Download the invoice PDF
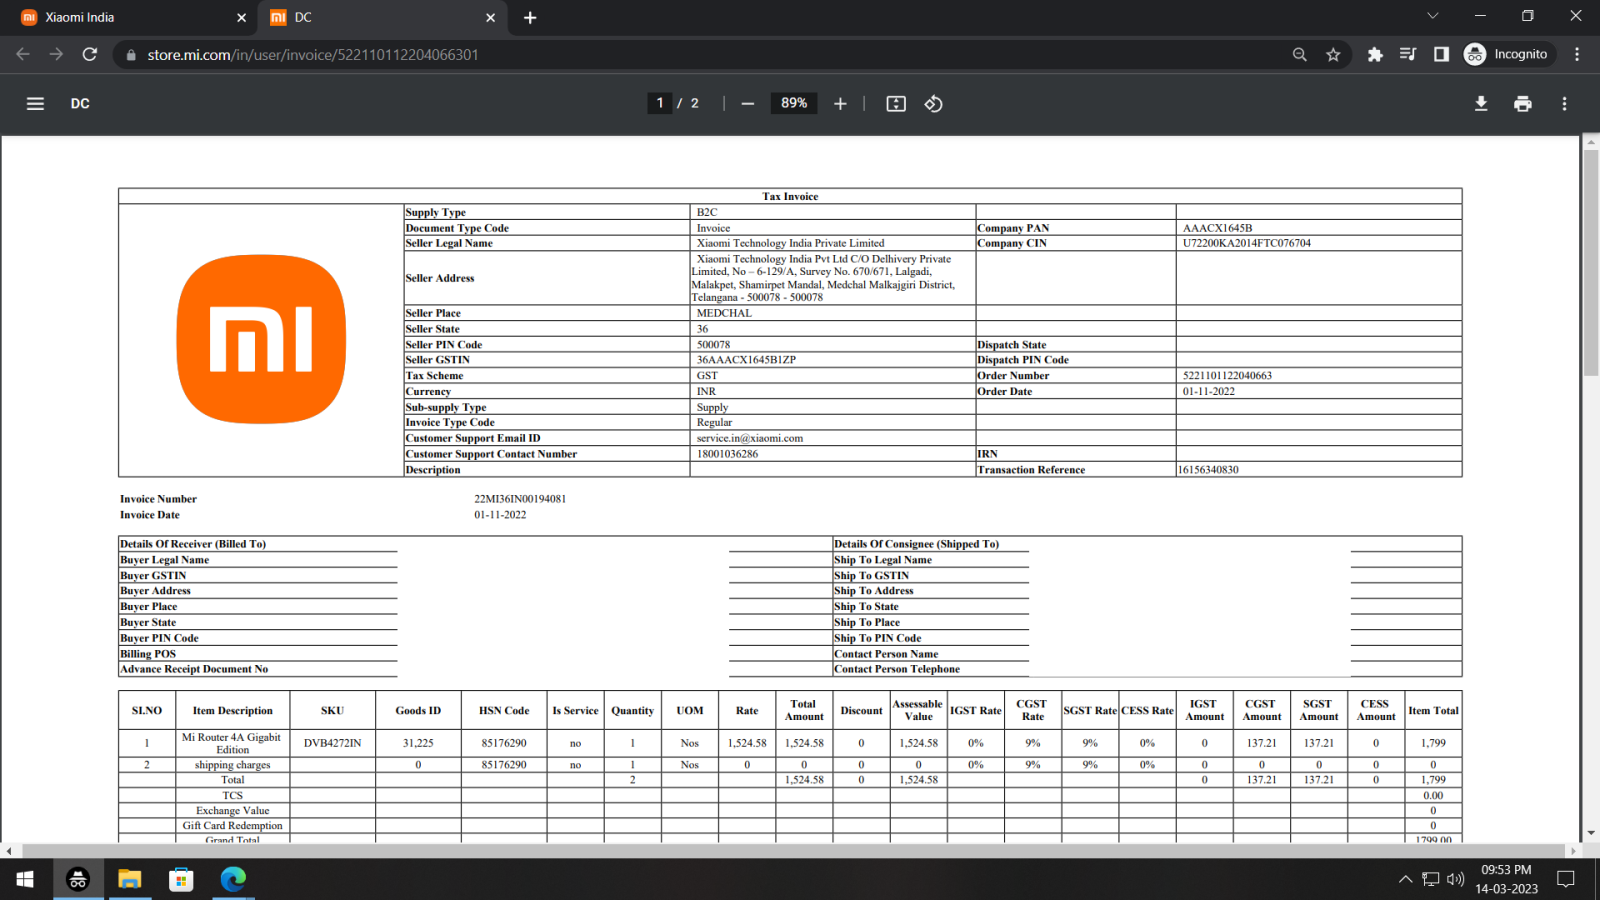 click(x=1481, y=104)
